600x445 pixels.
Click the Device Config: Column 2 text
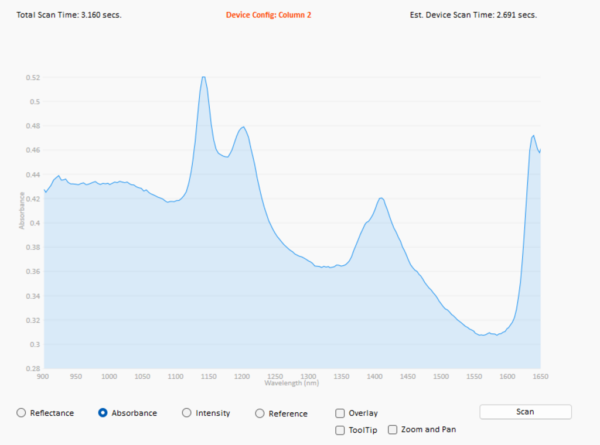point(267,16)
